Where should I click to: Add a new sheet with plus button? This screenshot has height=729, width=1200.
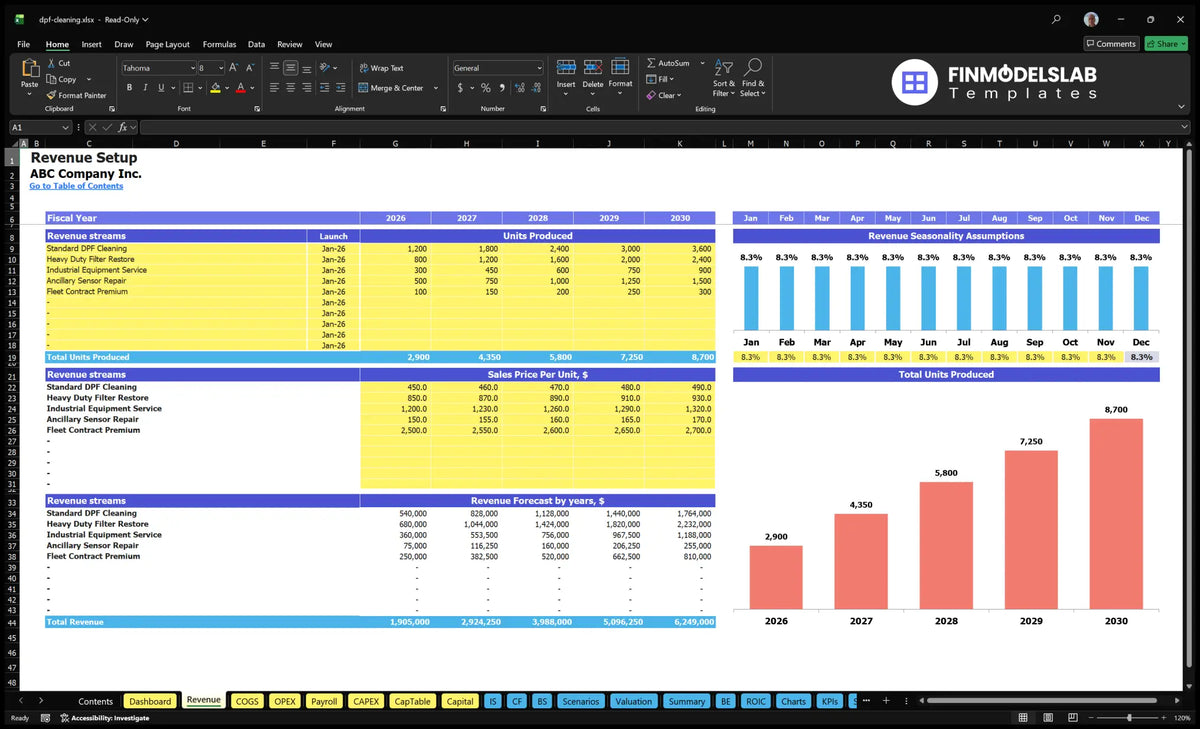pyautogui.click(x=886, y=701)
